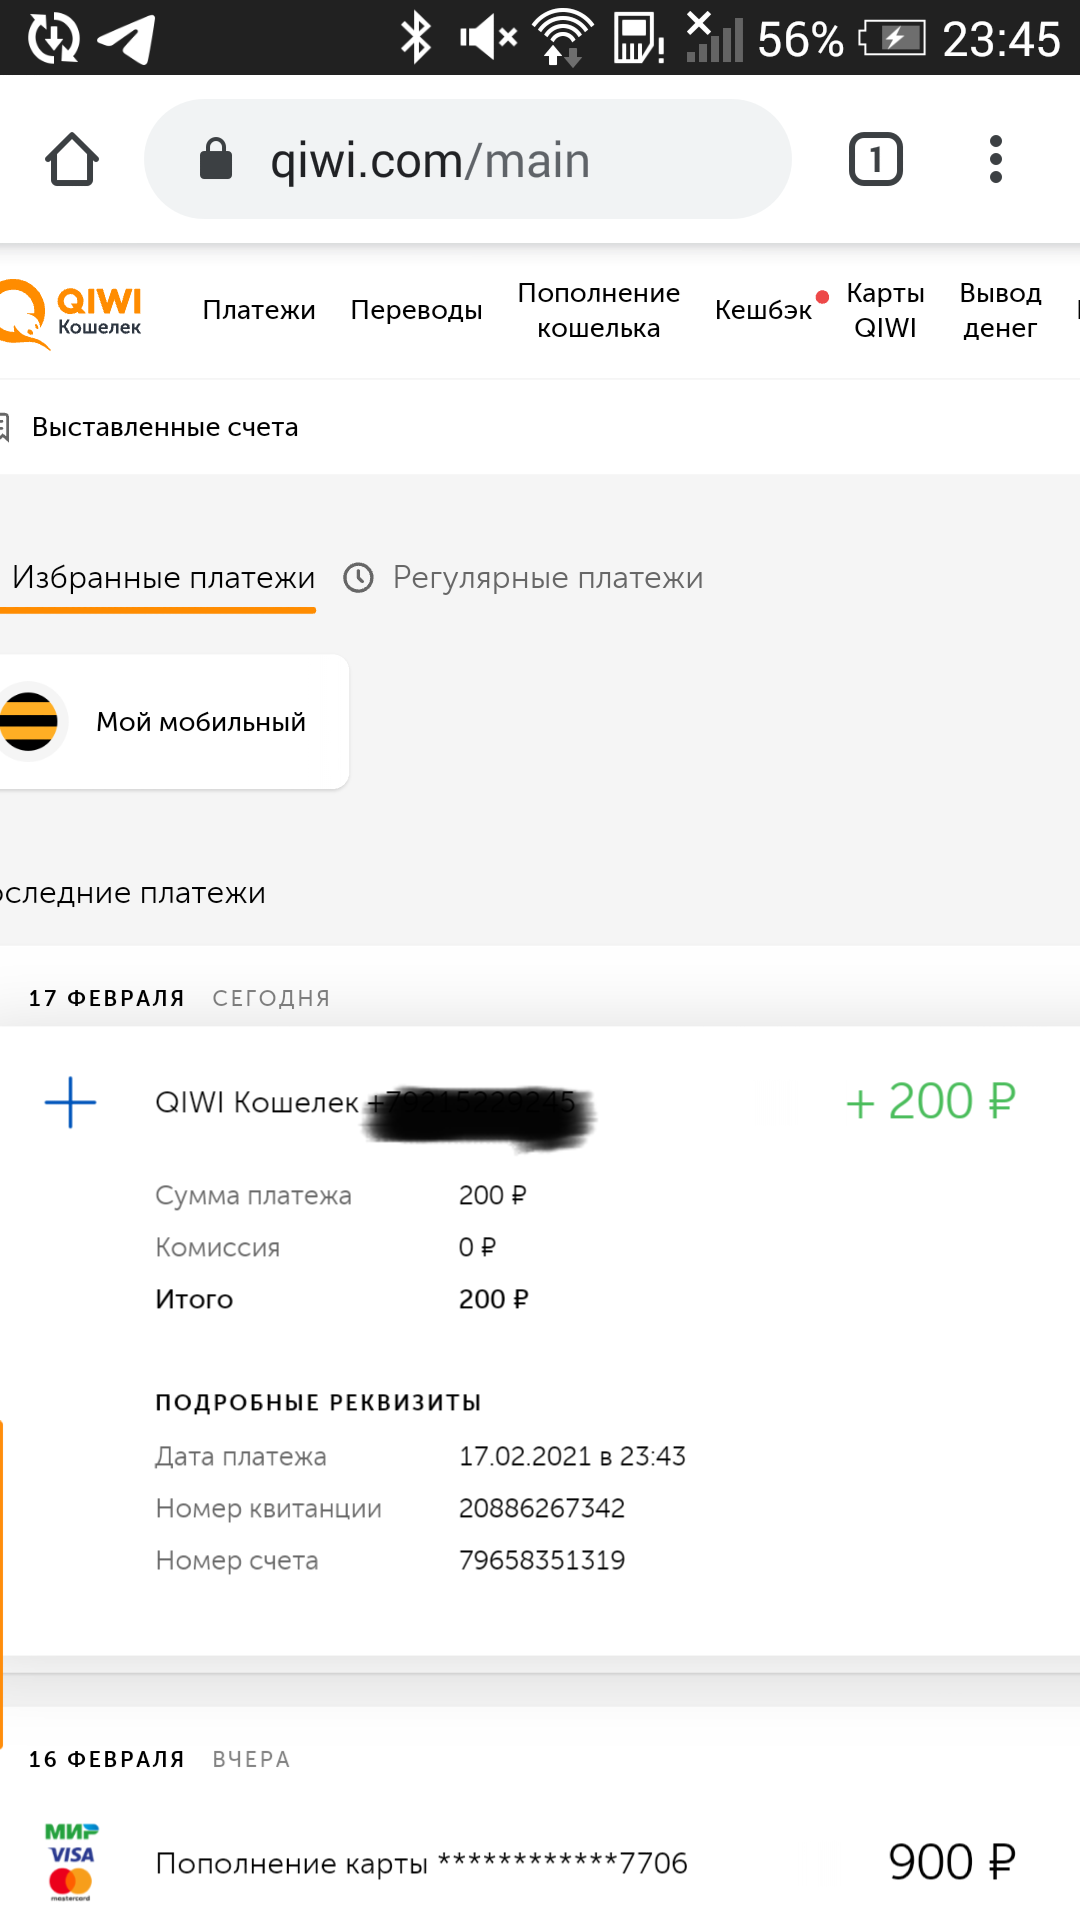The image size is (1080, 1920).
Task: Go to Пополнение кошелька section
Action: click(x=599, y=310)
